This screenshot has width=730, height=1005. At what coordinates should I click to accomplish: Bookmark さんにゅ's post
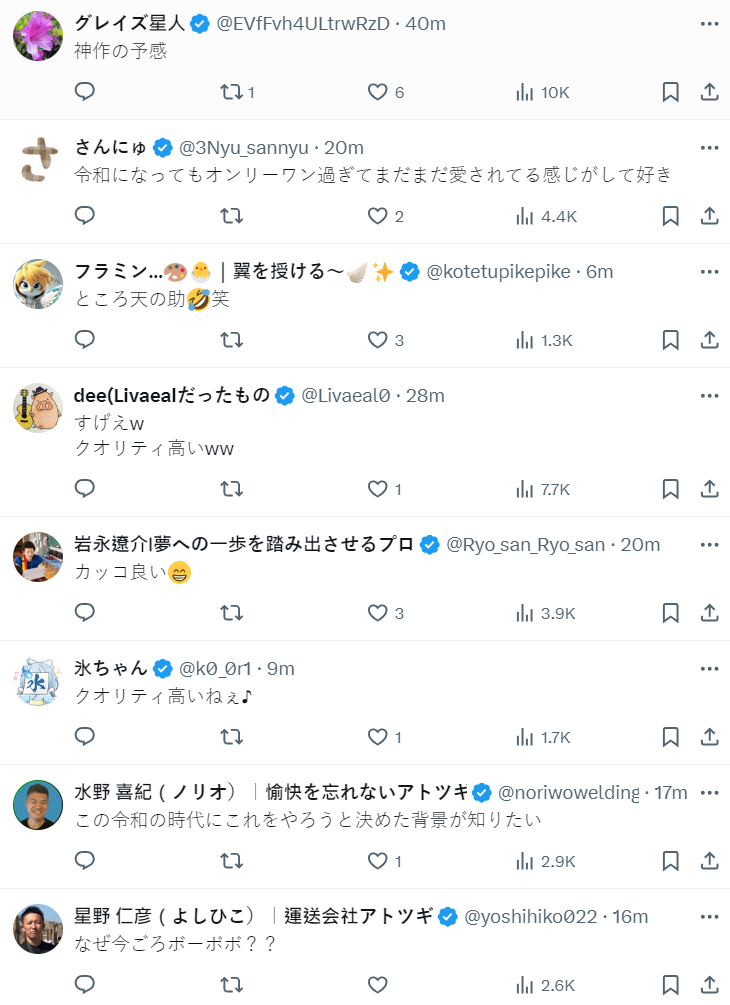[671, 216]
